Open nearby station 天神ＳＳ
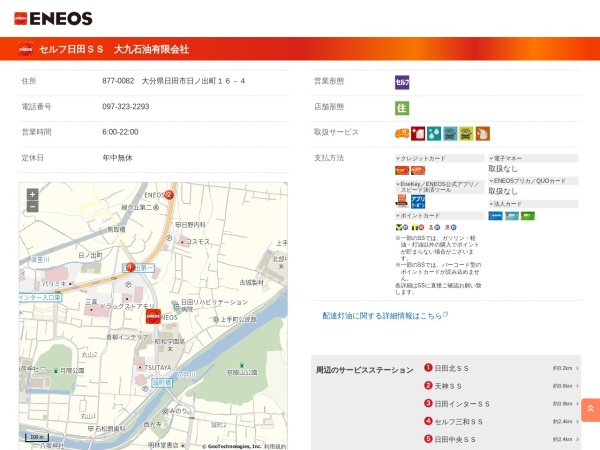Image resolution: width=600 pixels, height=450 pixels. (x=448, y=386)
